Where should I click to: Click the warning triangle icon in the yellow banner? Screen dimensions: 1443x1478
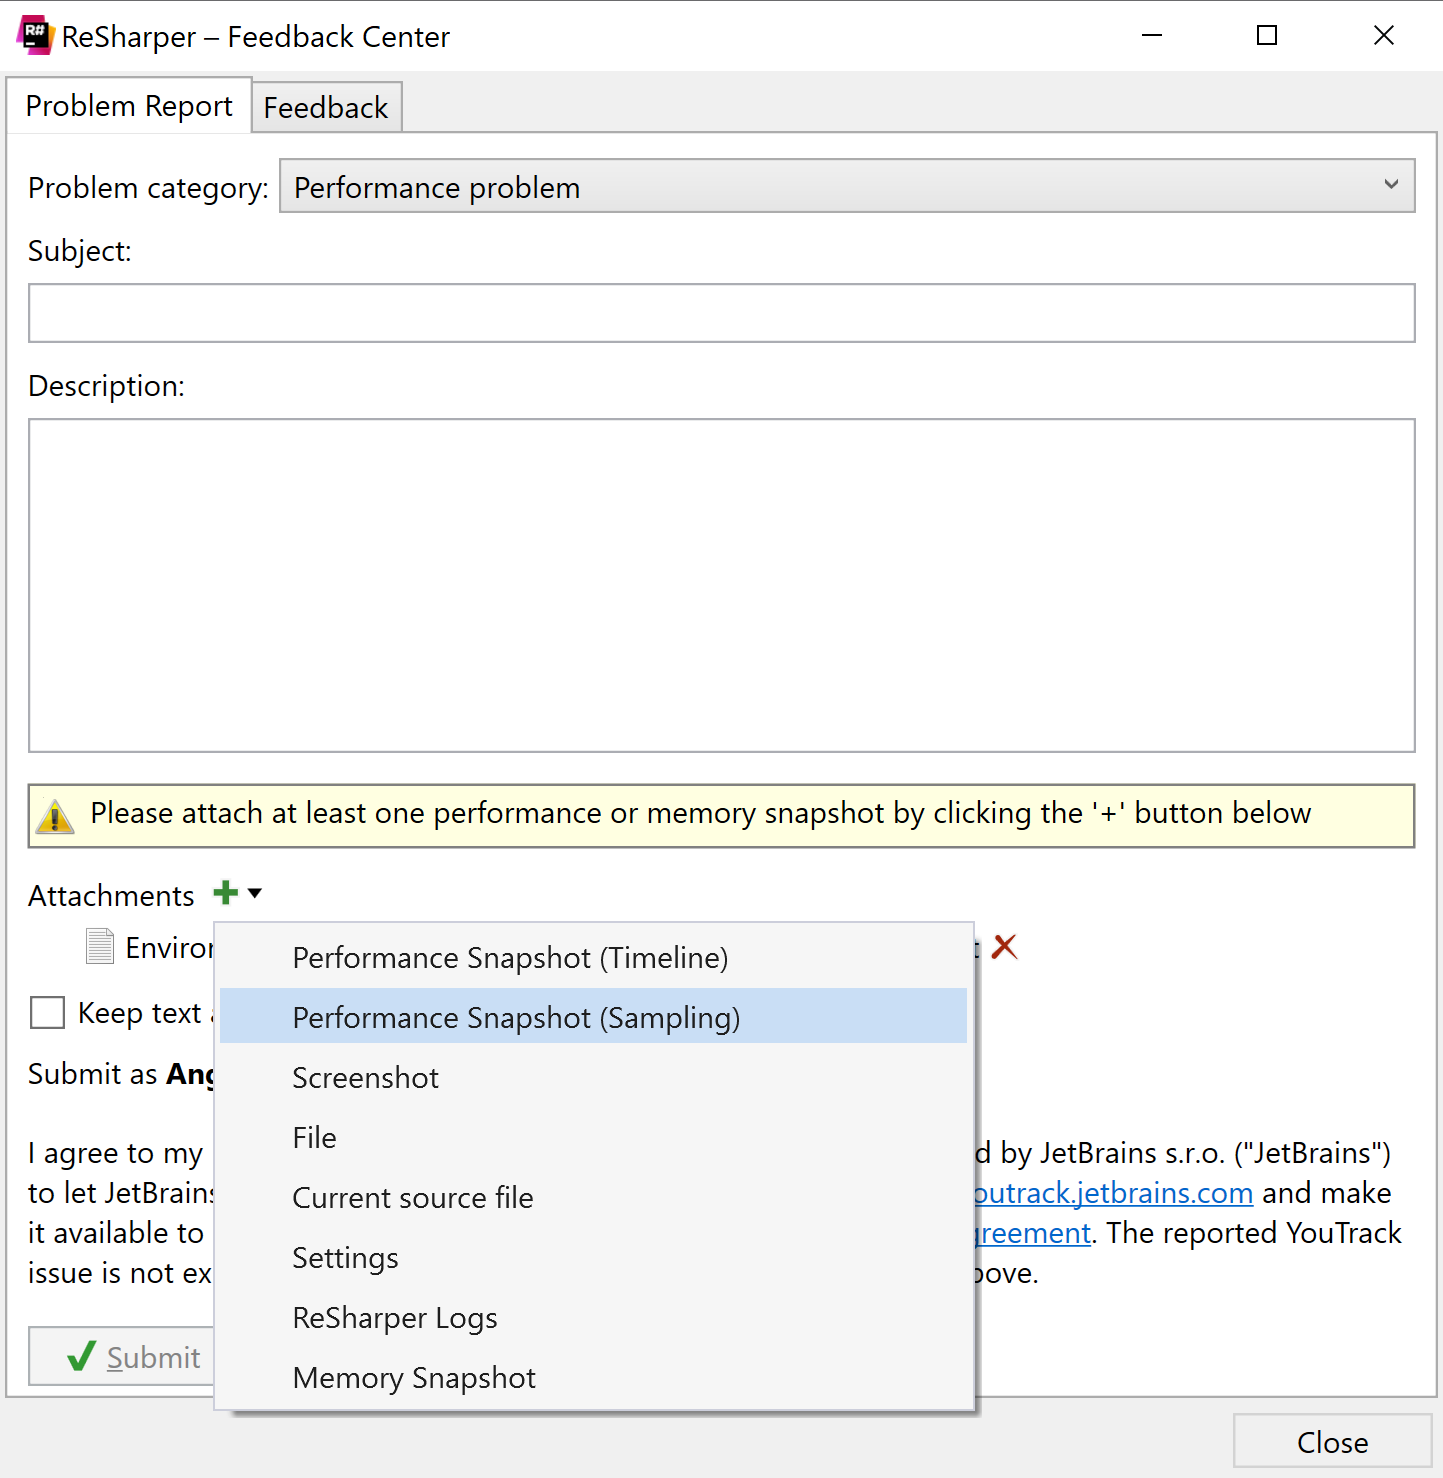click(x=54, y=817)
